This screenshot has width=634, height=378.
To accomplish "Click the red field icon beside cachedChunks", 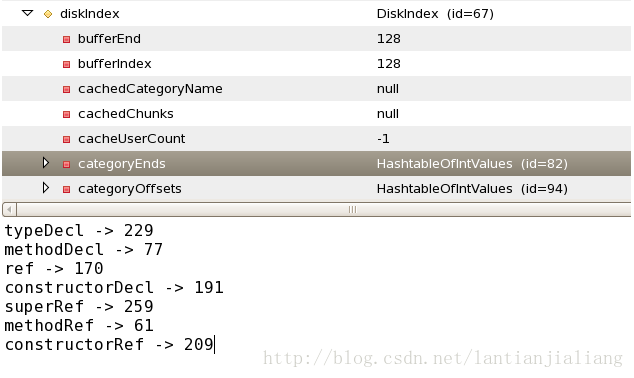I will coord(66,114).
